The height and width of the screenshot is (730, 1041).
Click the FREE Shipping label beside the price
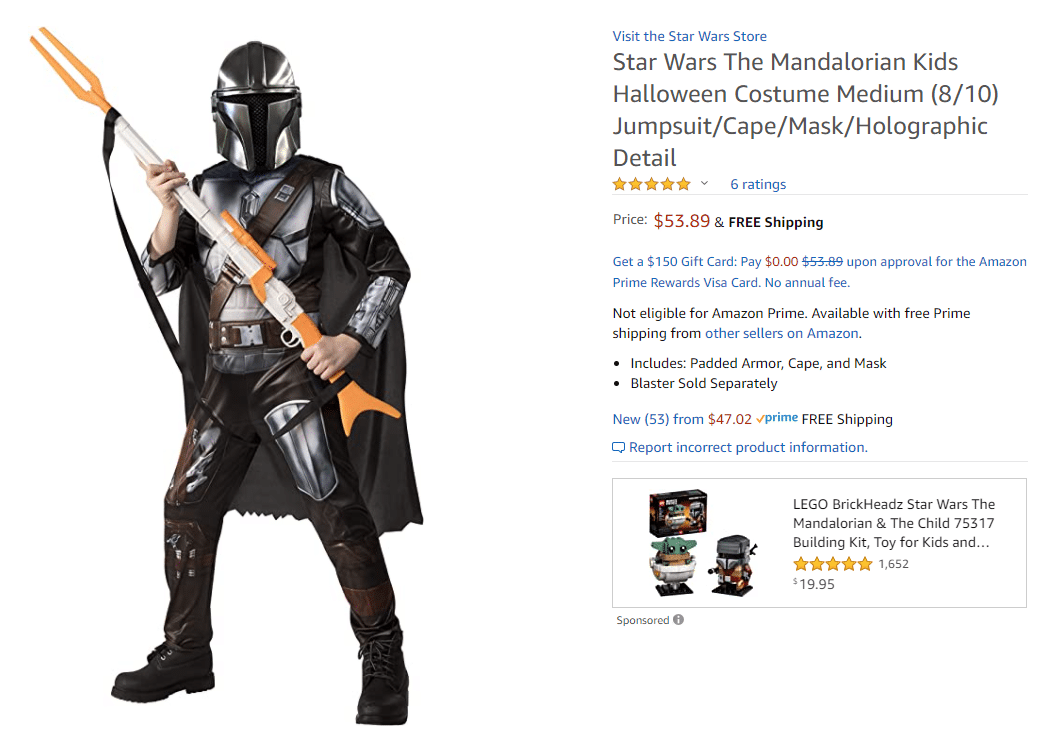pos(775,222)
